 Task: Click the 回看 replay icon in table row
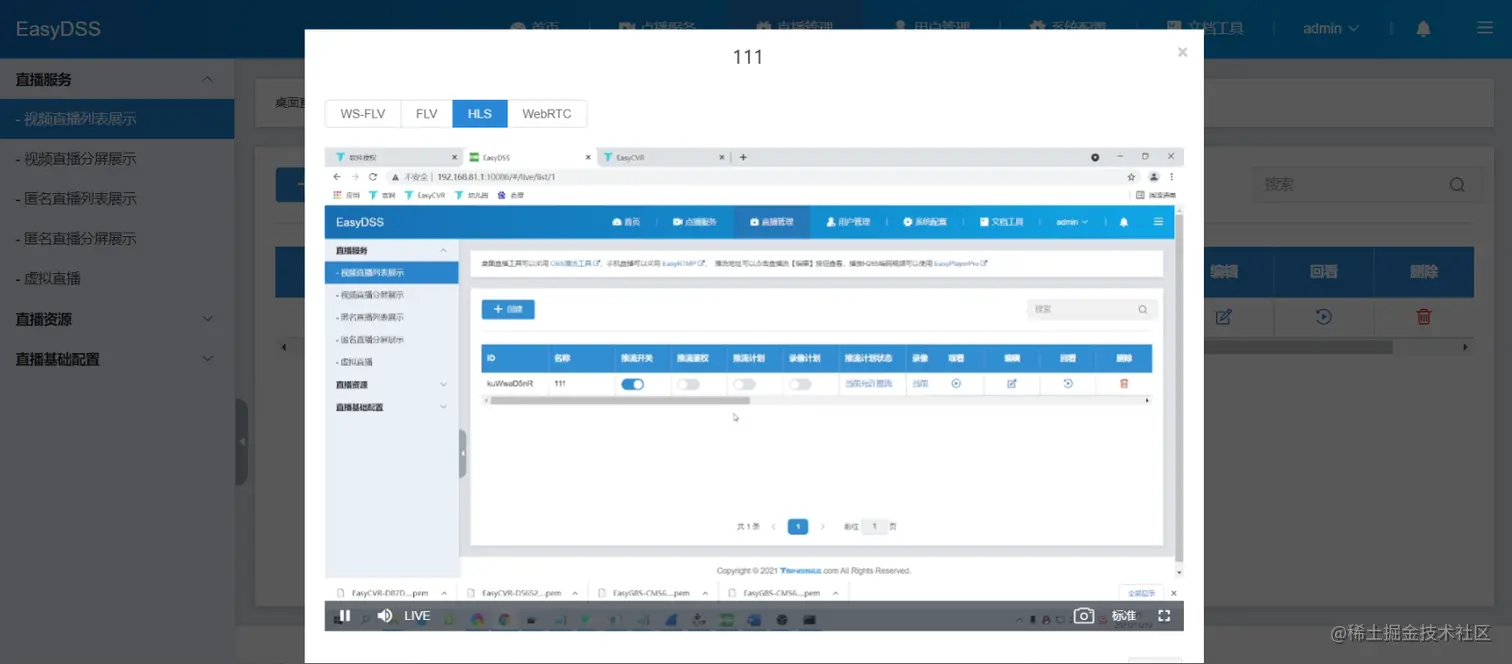1323,317
